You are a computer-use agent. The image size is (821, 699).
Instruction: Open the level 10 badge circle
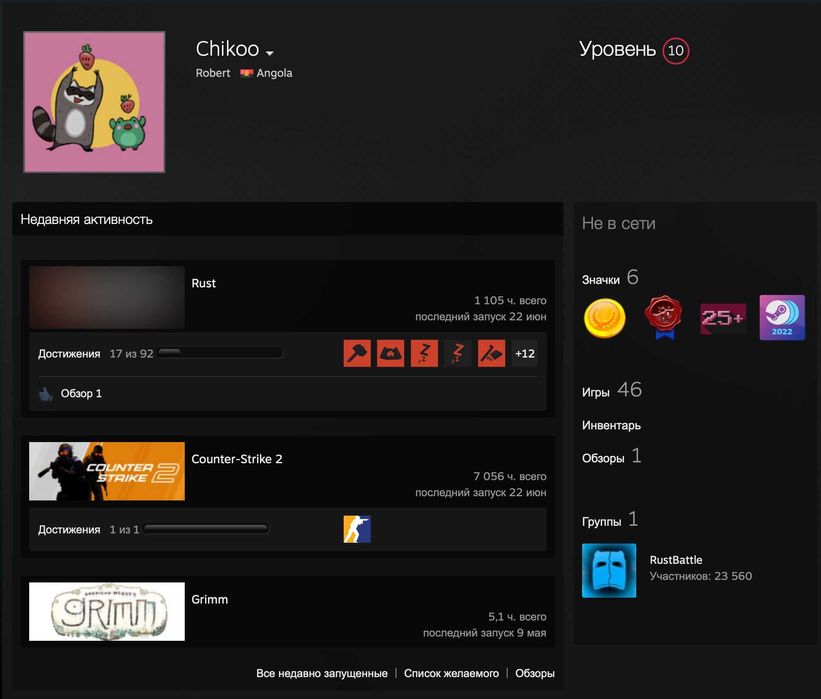(x=675, y=51)
